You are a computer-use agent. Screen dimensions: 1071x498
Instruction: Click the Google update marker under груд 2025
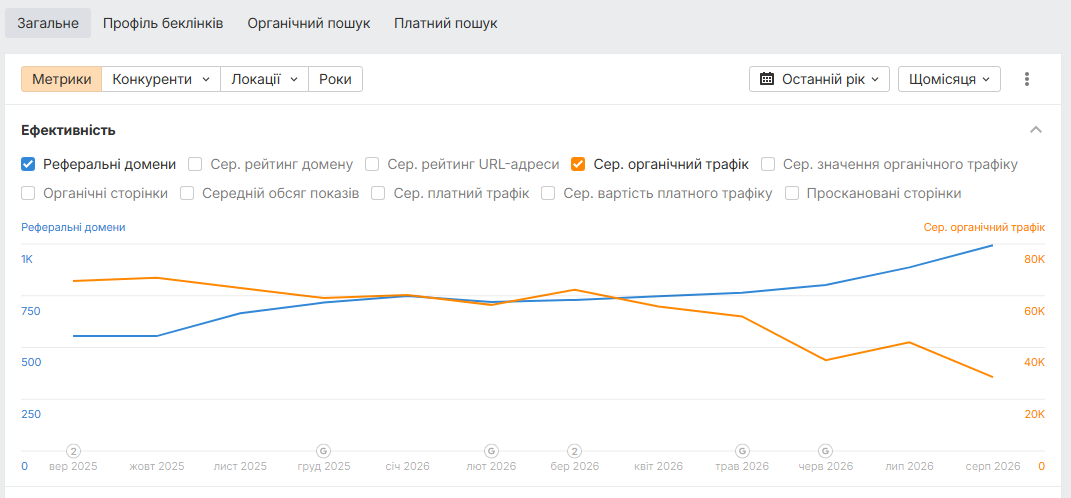point(324,451)
